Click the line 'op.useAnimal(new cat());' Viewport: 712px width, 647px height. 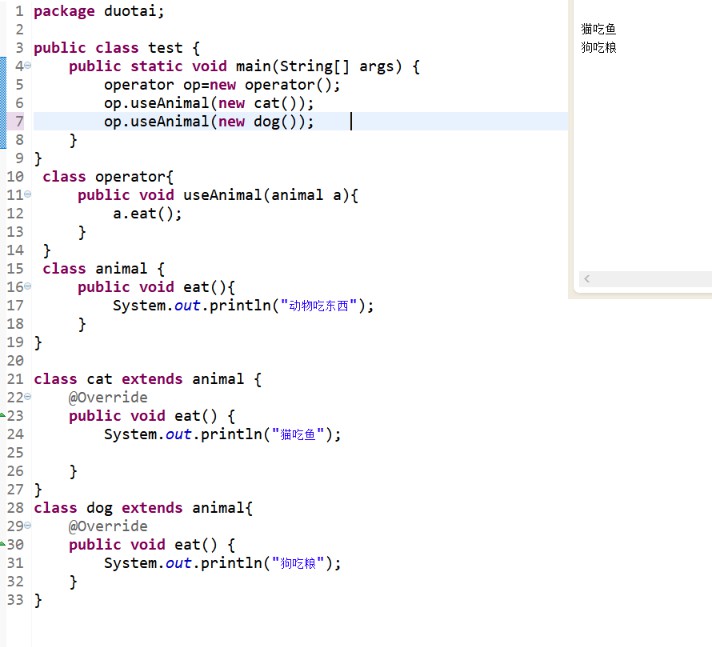[209, 103]
